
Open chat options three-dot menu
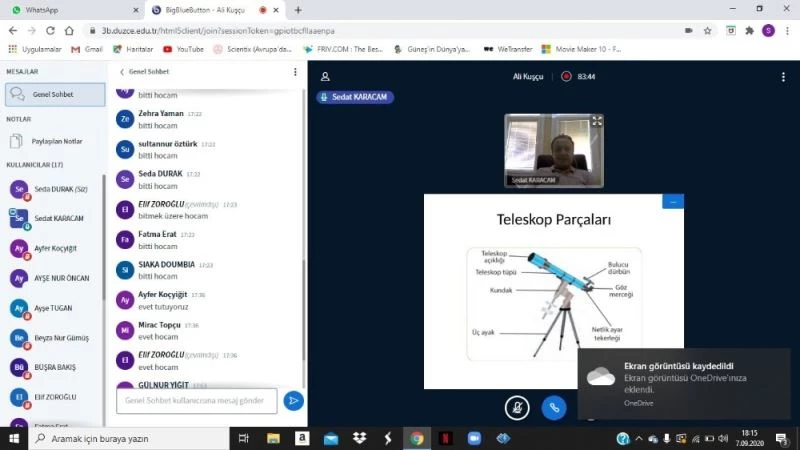click(x=295, y=72)
